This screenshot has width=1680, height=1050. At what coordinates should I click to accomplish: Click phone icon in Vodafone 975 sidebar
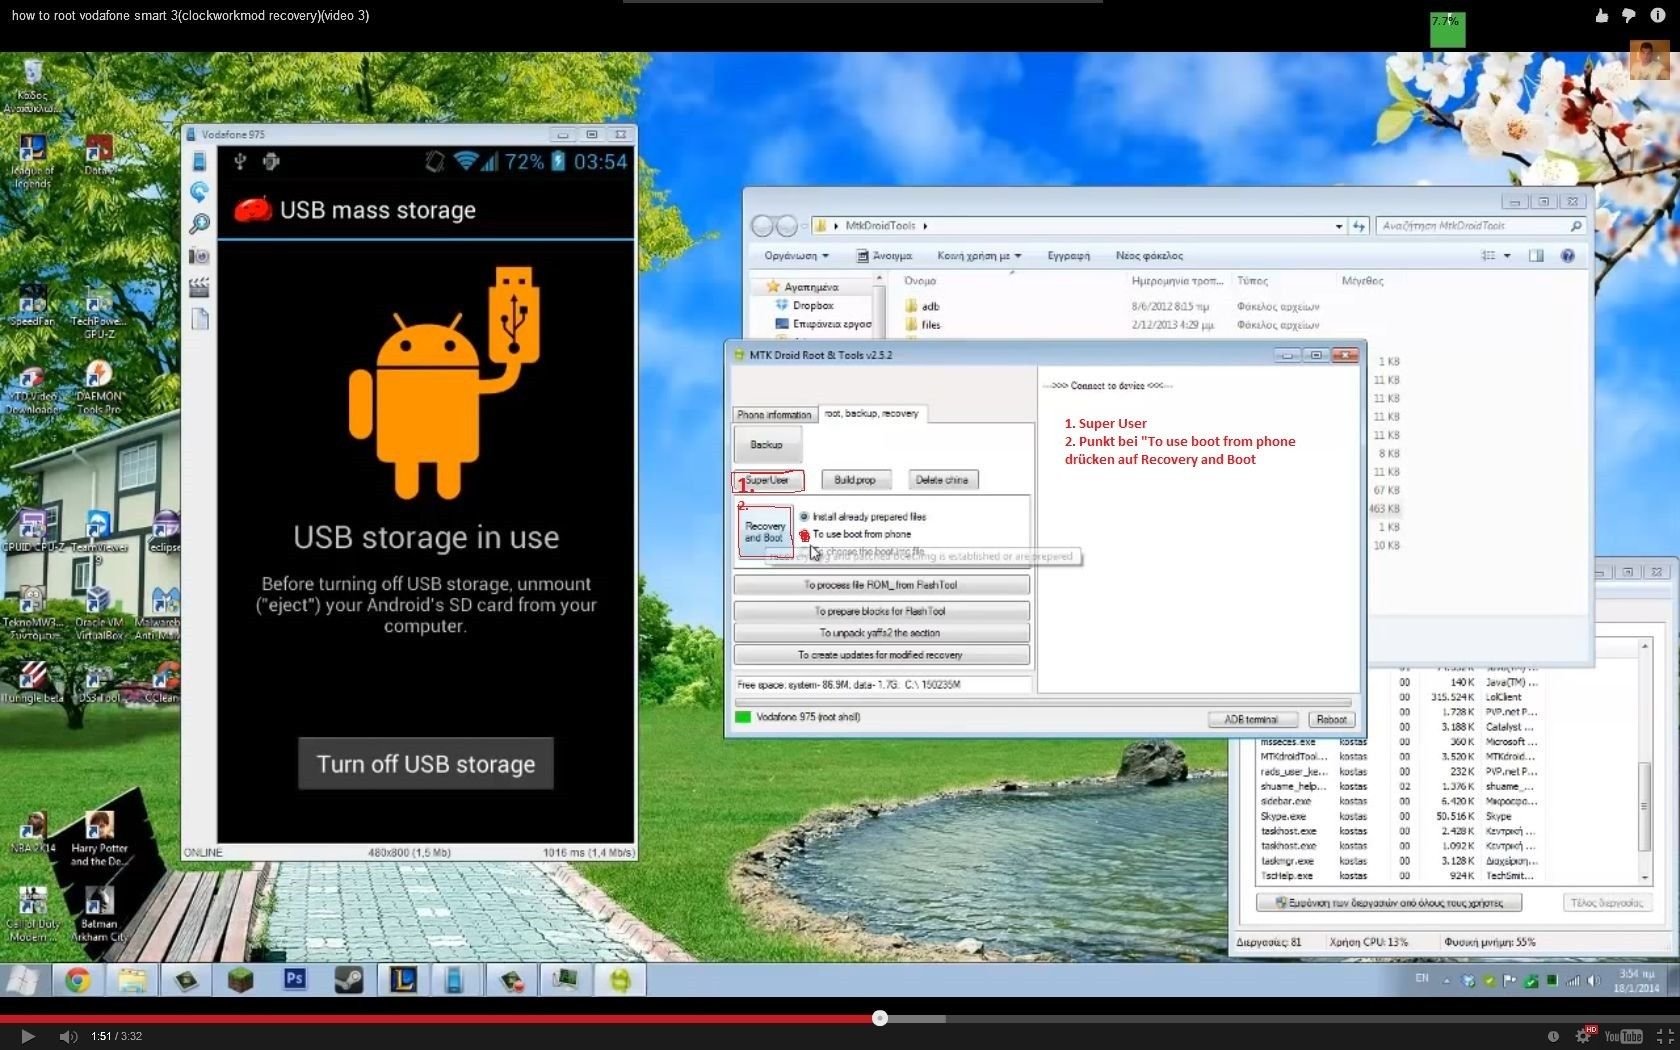(199, 161)
